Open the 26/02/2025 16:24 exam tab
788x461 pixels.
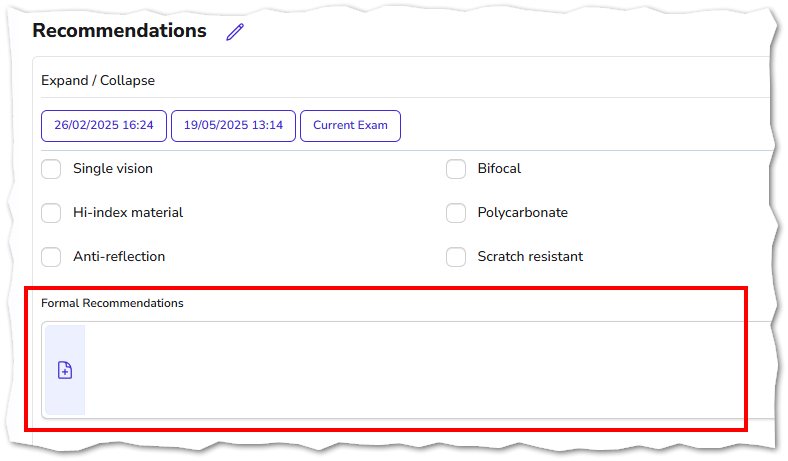[x=104, y=126]
